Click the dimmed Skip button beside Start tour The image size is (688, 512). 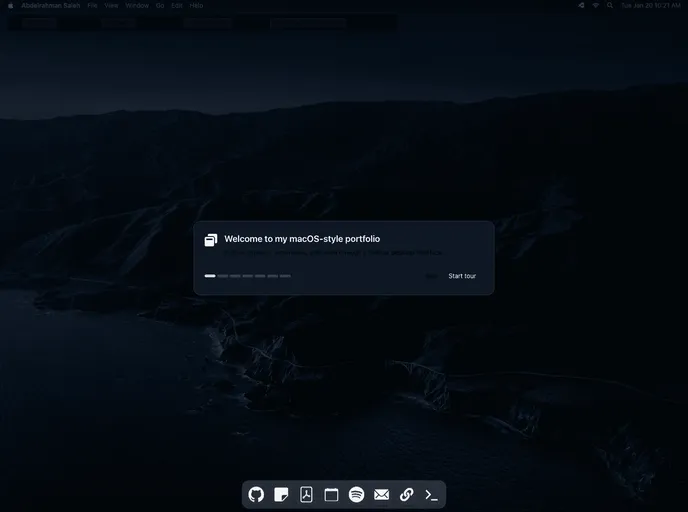(431, 276)
